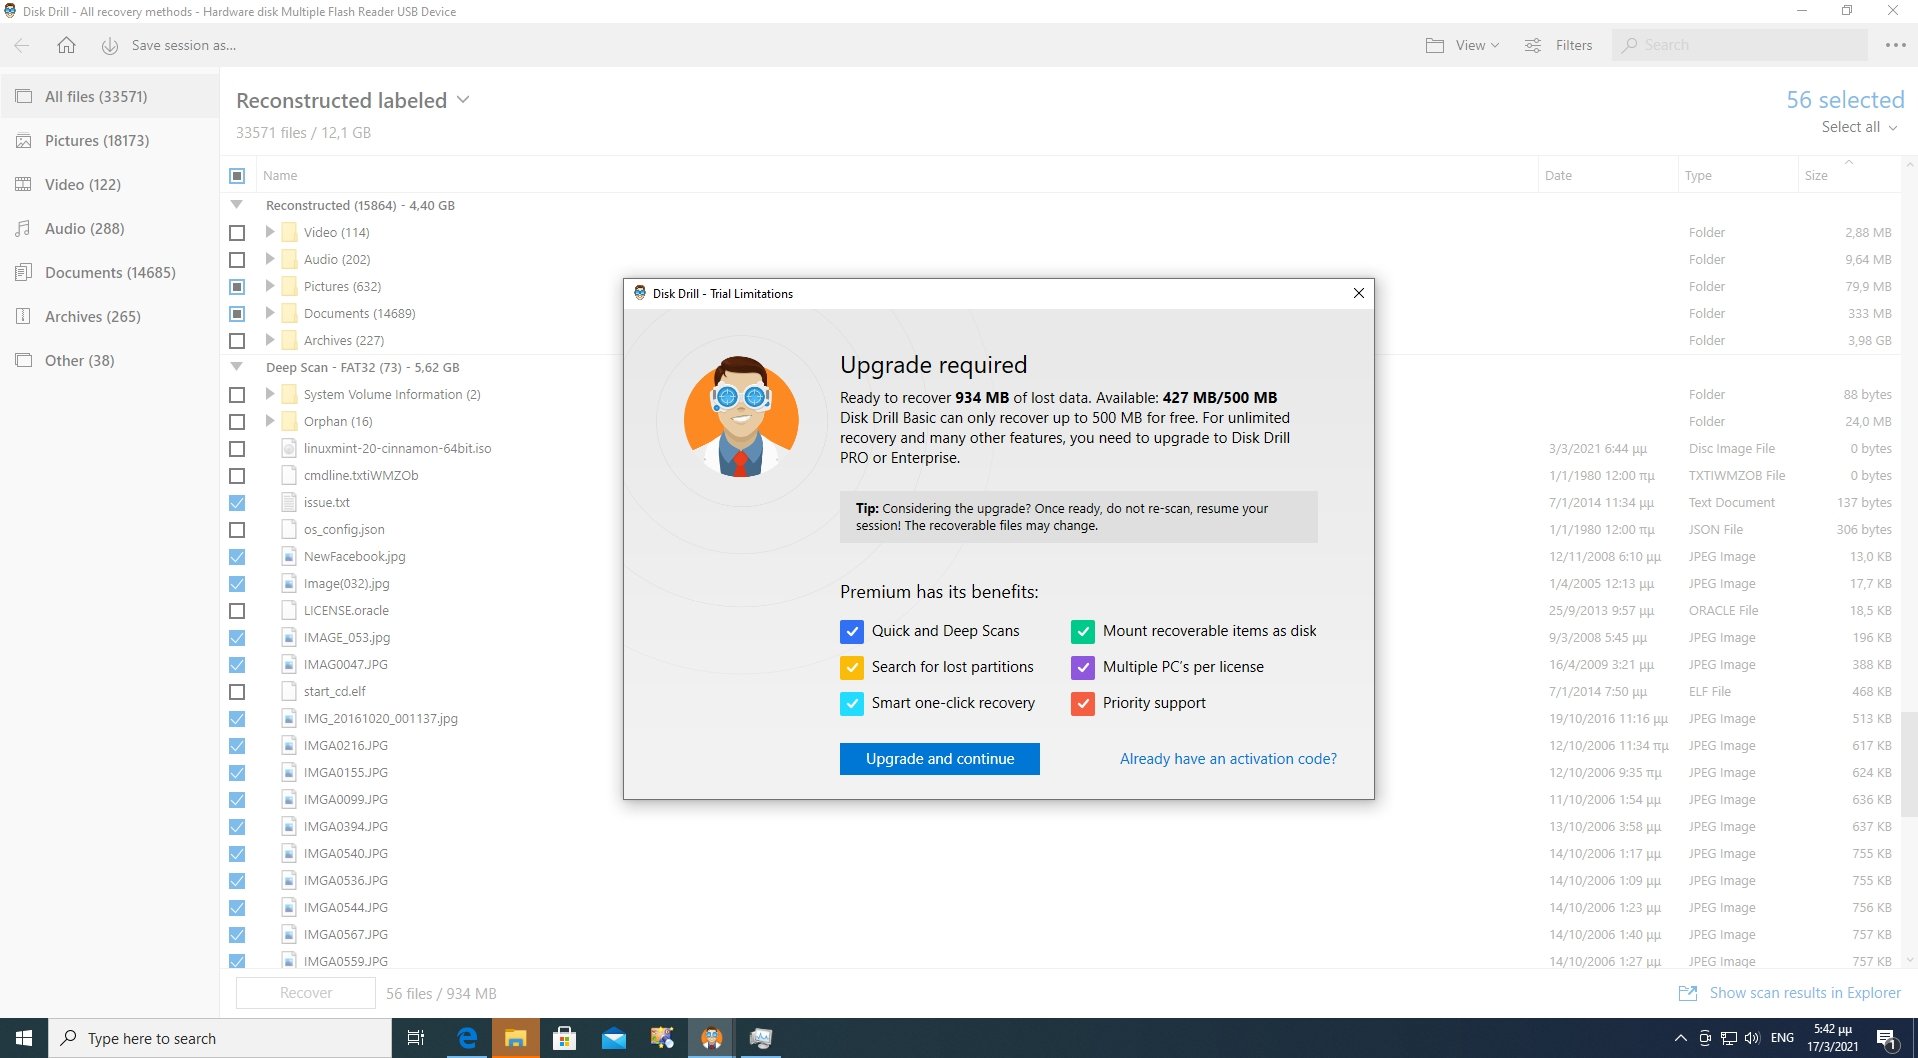
Task: Select the Video category icon
Action: (x=24, y=184)
